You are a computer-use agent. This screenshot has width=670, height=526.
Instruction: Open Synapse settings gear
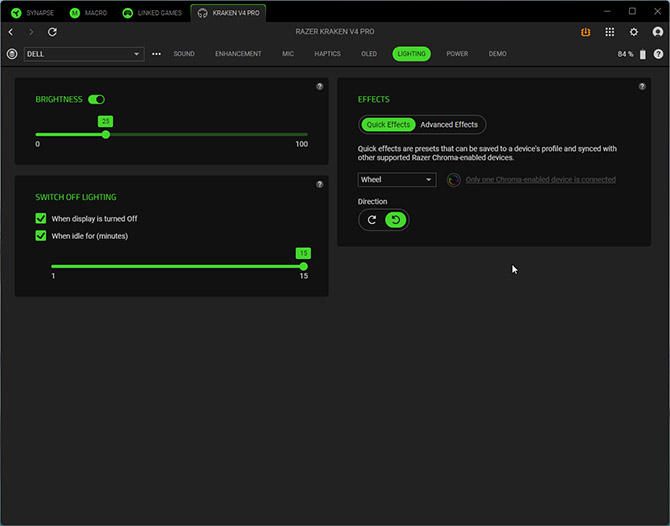coord(634,32)
